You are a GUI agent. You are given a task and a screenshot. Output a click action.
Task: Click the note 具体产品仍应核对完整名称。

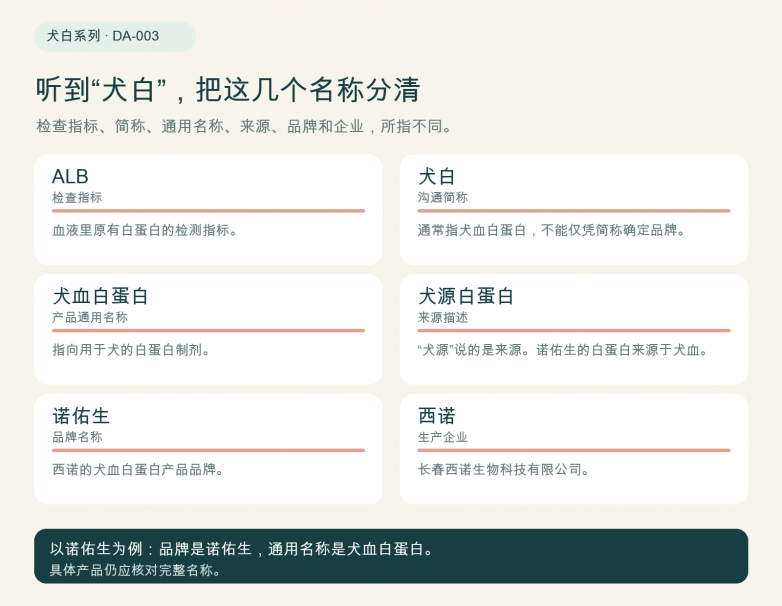(x=135, y=570)
